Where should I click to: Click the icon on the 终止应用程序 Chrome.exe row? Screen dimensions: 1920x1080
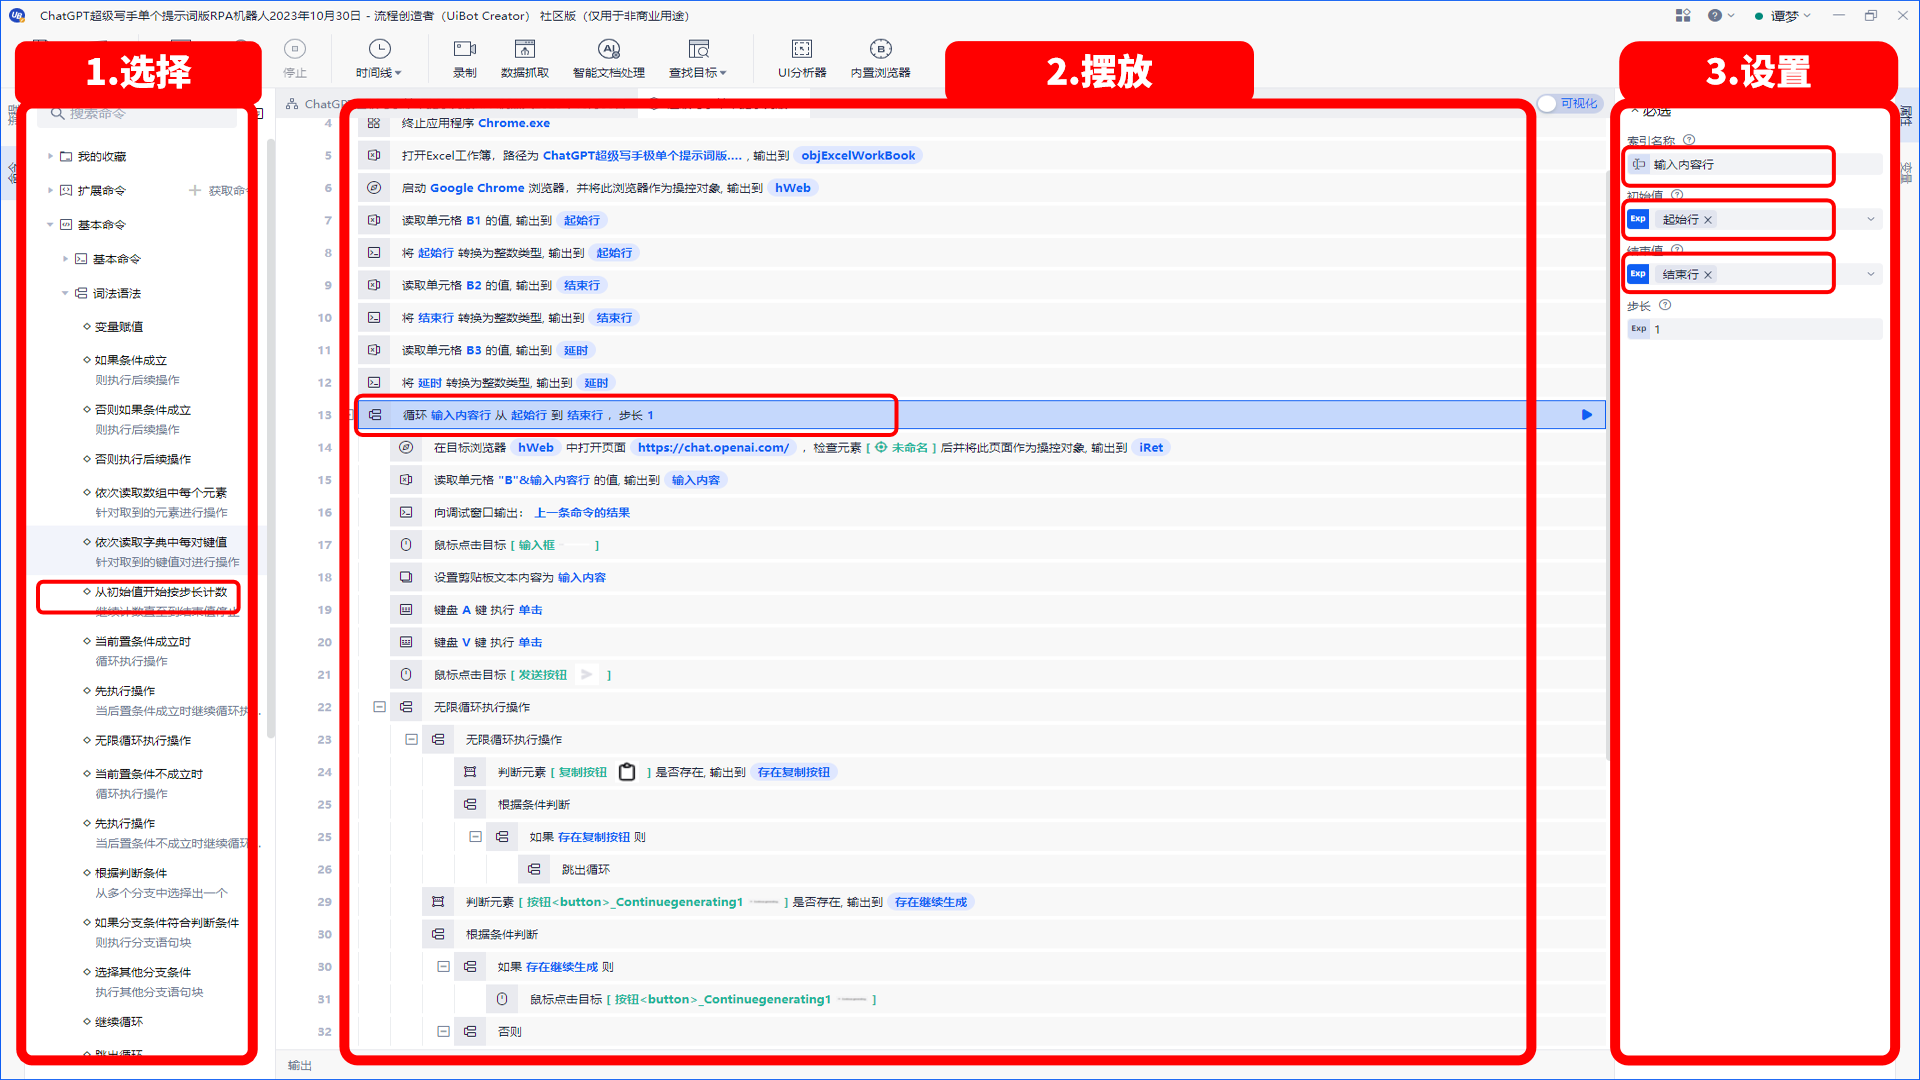pyautogui.click(x=374, y=123)
